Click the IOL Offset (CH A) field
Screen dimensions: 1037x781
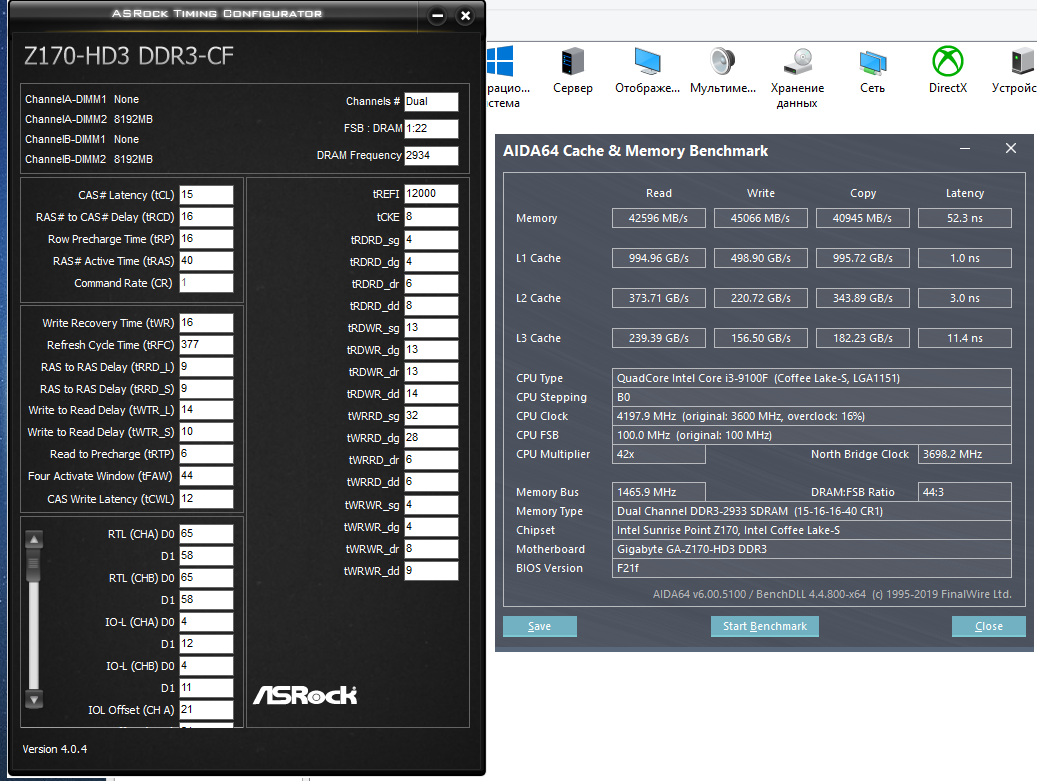tap(206, 710)
